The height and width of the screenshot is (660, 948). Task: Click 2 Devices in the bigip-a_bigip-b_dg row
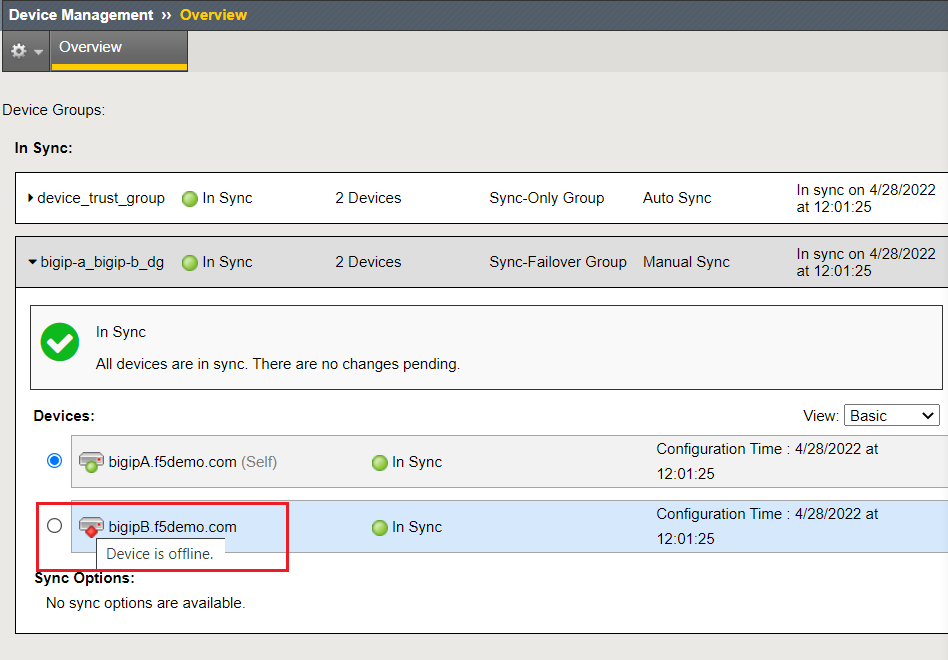(x=368, y=262)
